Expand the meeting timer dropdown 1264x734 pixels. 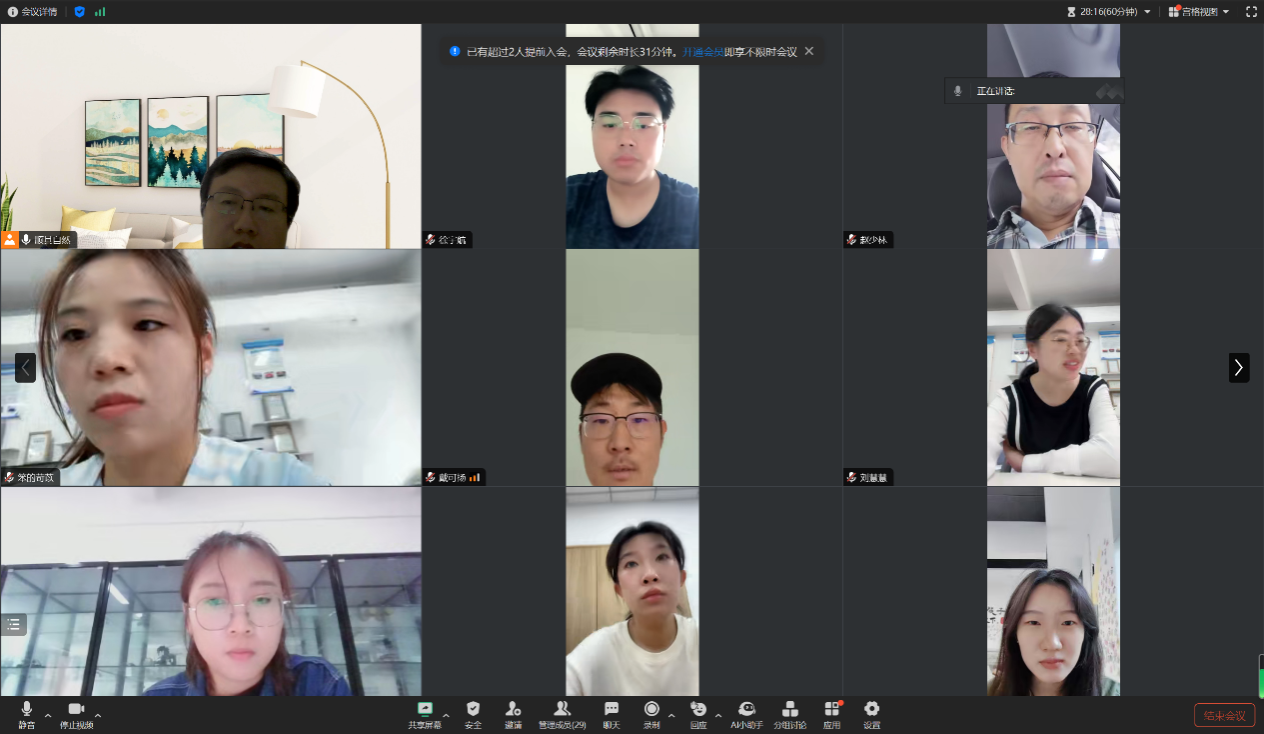pyautogui.click(x=1147, y=12)
